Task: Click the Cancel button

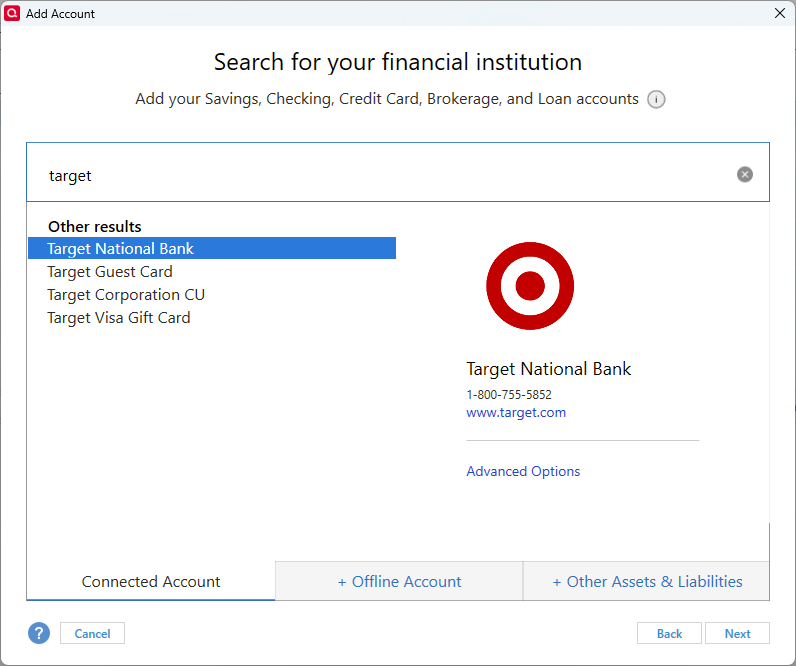Action: [x=92, y=634]
